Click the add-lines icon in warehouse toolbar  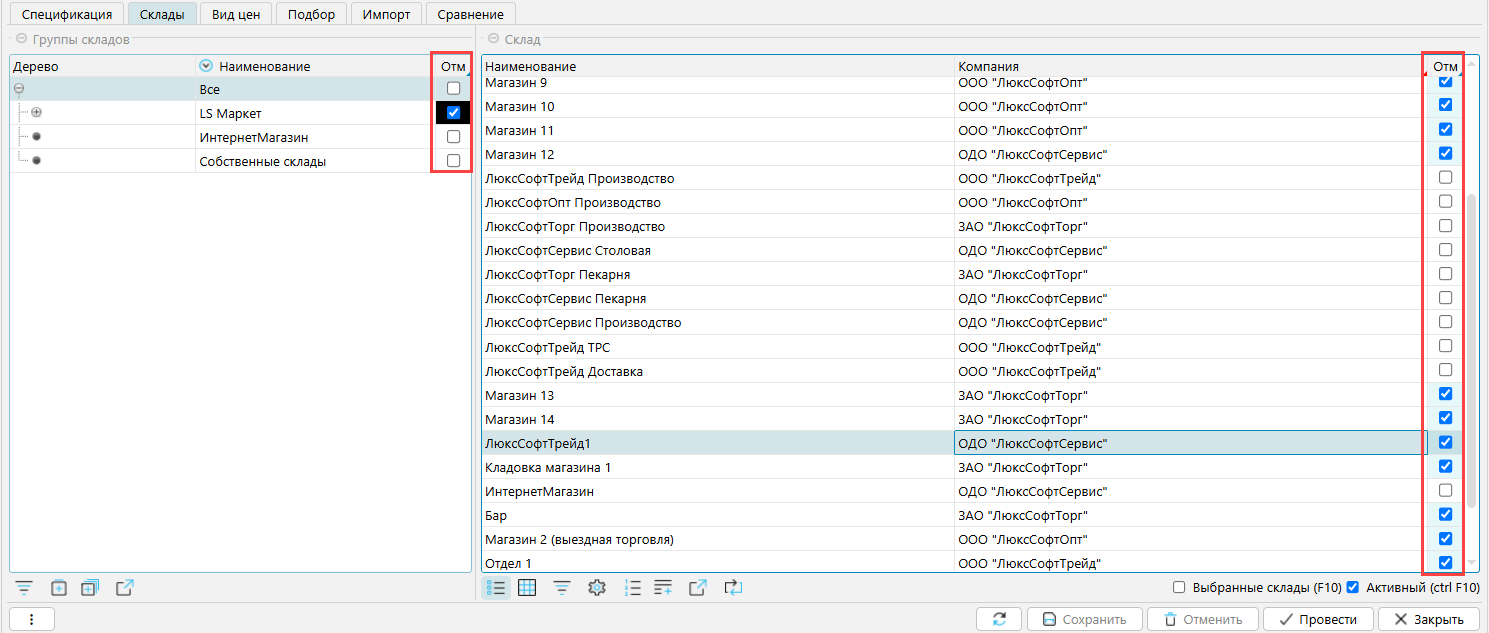[x=663, y=588]
